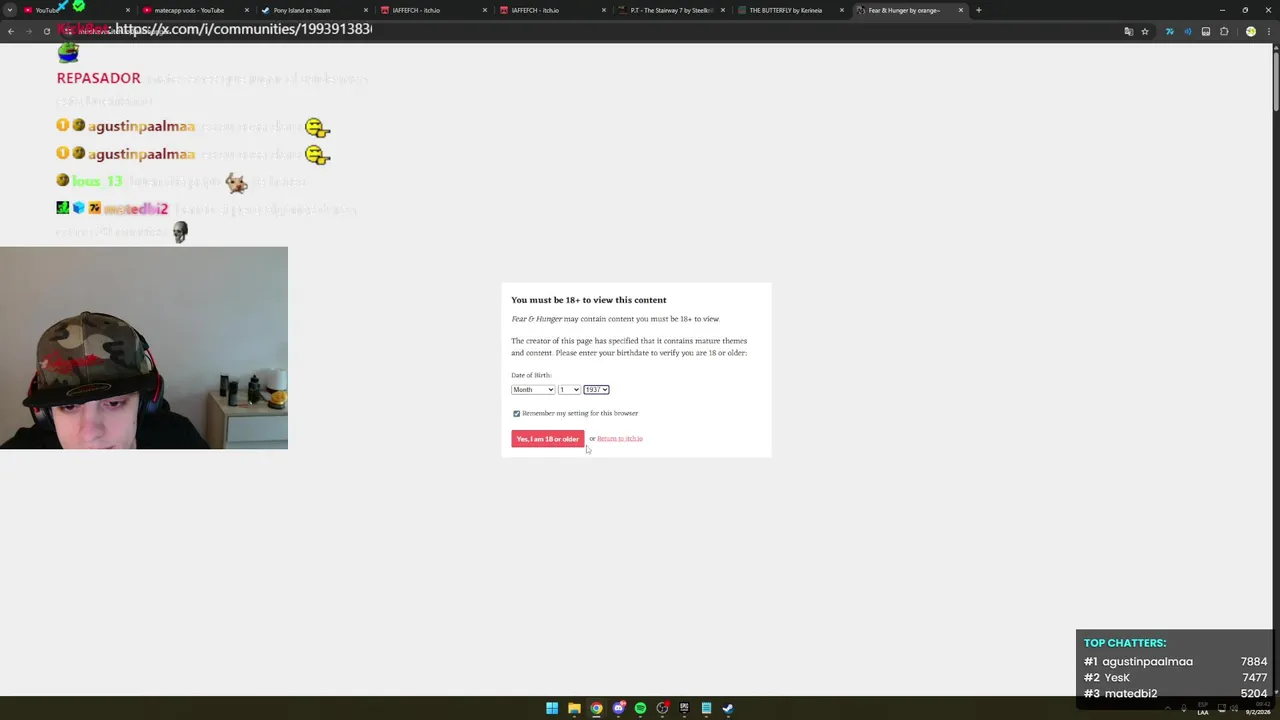The width and height of the screenshot is (1280, 720).
Task: Click the browser back arrow
Action: [x=10, y=31]
